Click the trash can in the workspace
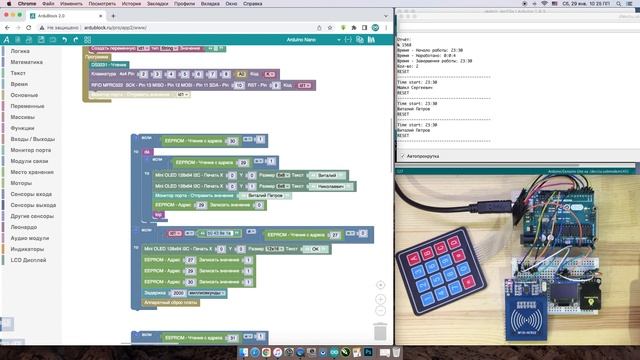 [380, 331]
